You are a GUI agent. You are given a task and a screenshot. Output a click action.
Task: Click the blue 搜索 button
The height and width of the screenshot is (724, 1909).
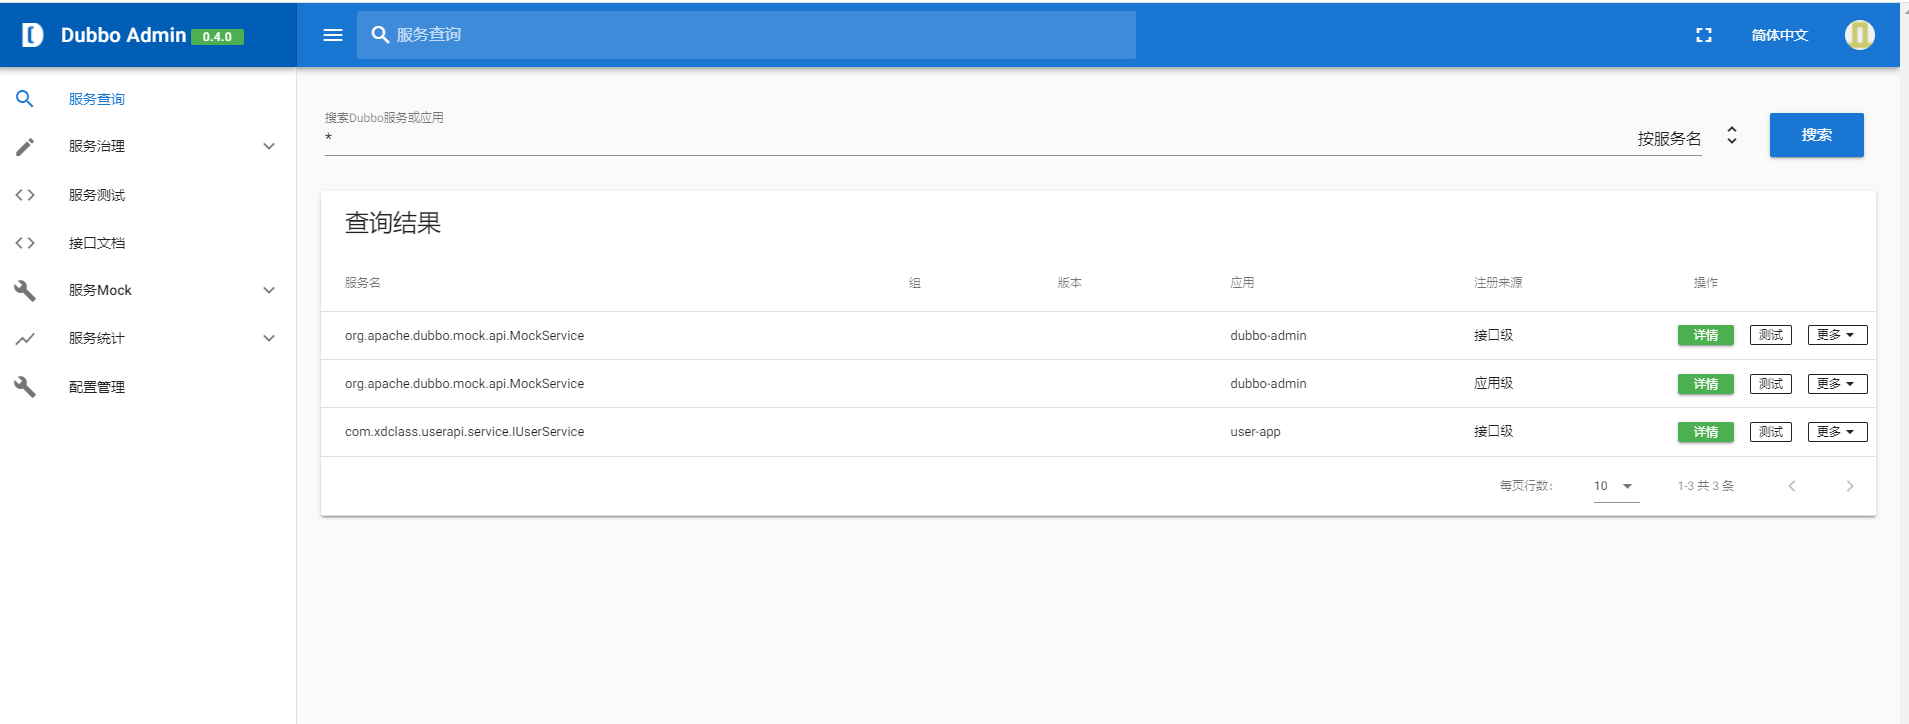(x=1817, y=135)
